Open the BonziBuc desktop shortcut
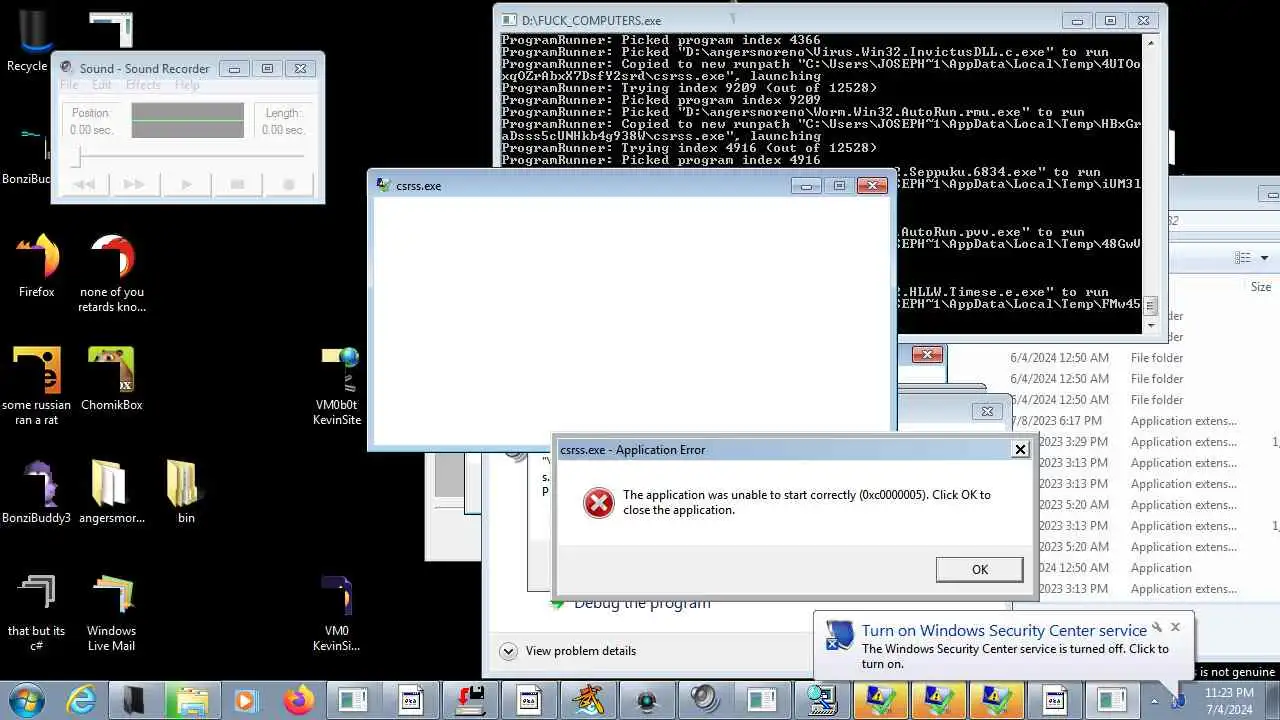Screen dimensions: 1280x720 [27, 153]
